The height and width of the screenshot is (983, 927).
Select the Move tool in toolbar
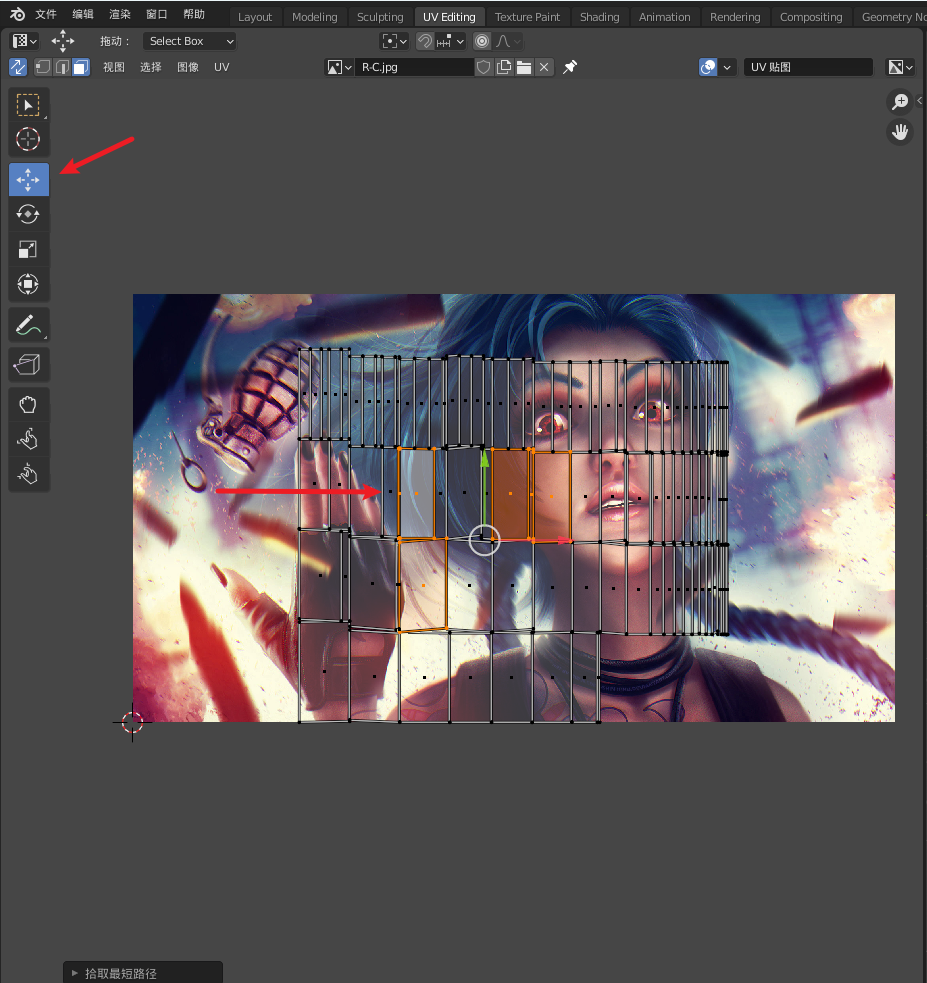pos(29,180)
